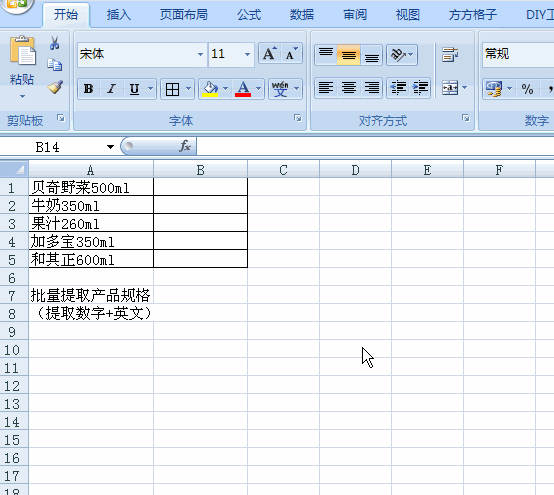Open the font name dropdown
Screen dimensions: 554x495
tap(200, 54)
